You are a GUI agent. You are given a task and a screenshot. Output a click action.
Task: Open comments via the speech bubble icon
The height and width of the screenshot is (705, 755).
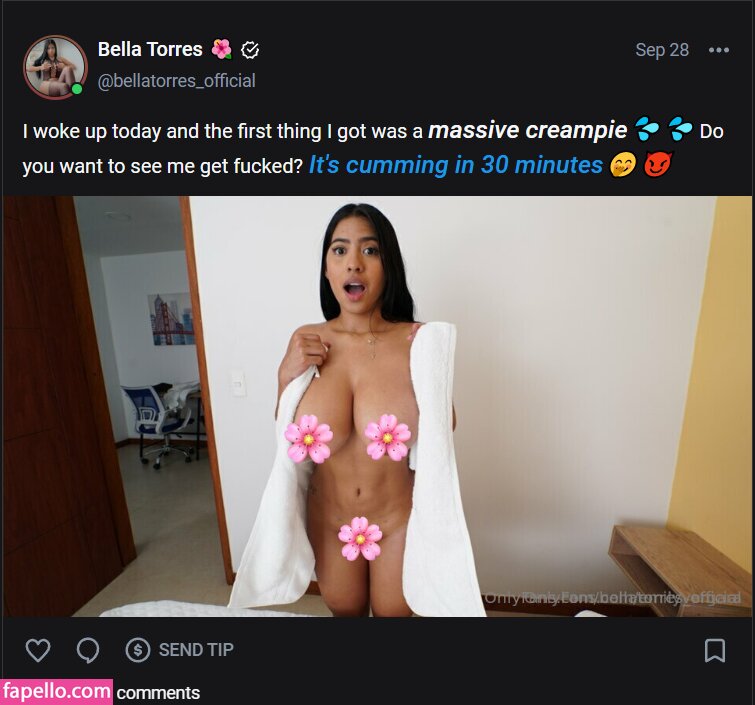coord(88,650)
